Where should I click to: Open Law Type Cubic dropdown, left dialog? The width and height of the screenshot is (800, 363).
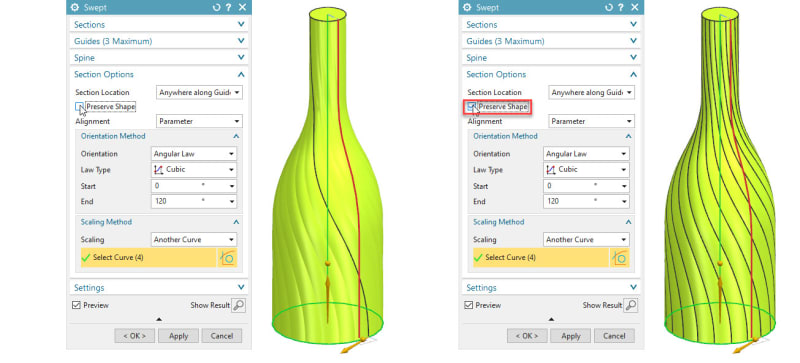pyautogui.click(x=194, y=170)
